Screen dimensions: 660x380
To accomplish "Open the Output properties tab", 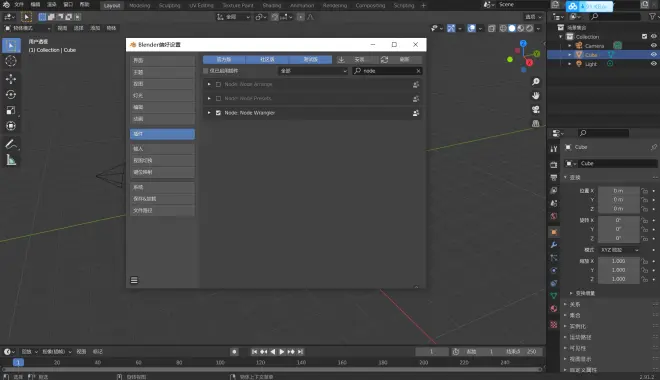I will pyautogui.click(x=554, y=178).
